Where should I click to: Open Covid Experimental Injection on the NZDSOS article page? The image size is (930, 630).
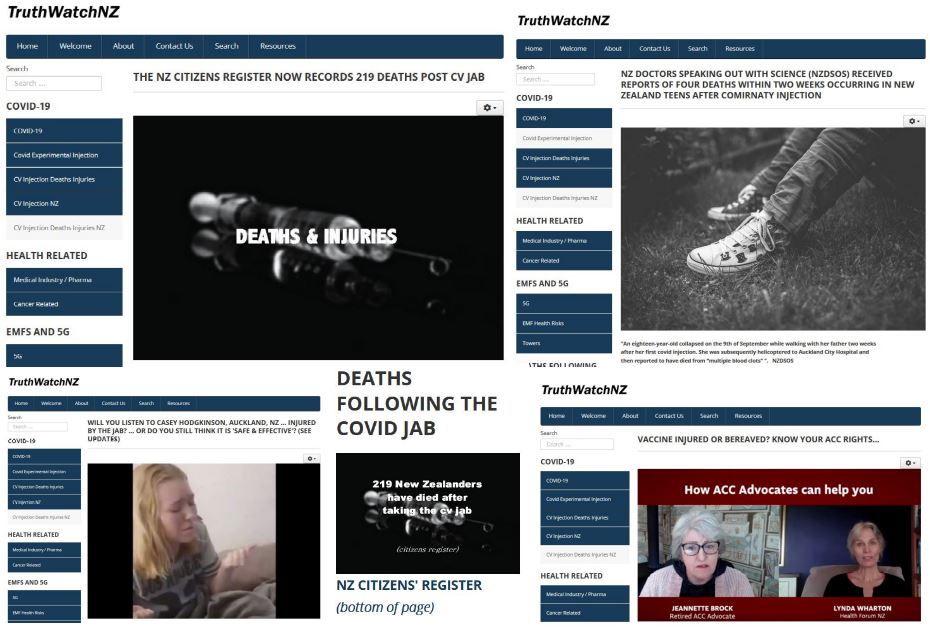point(564,138)
